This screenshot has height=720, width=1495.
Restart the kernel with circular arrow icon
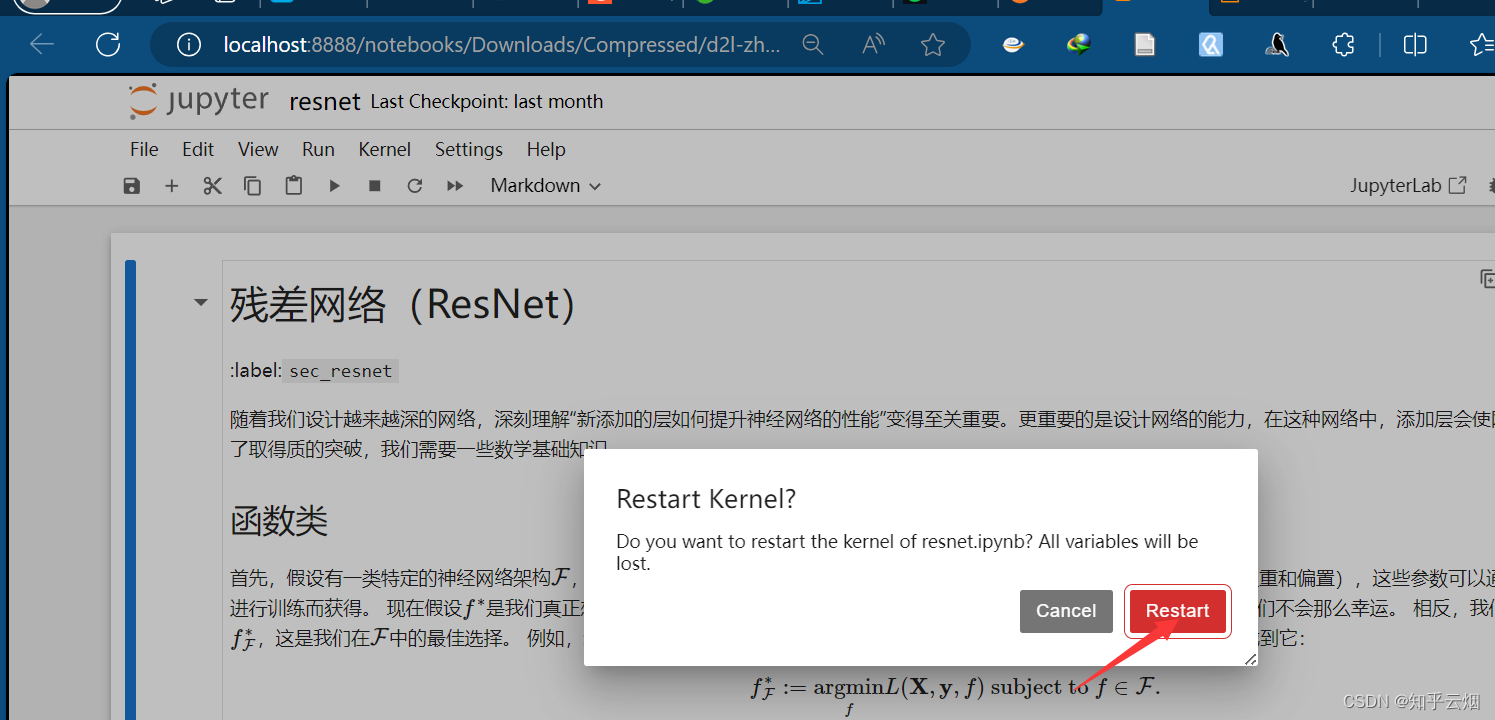coord(415,186)
